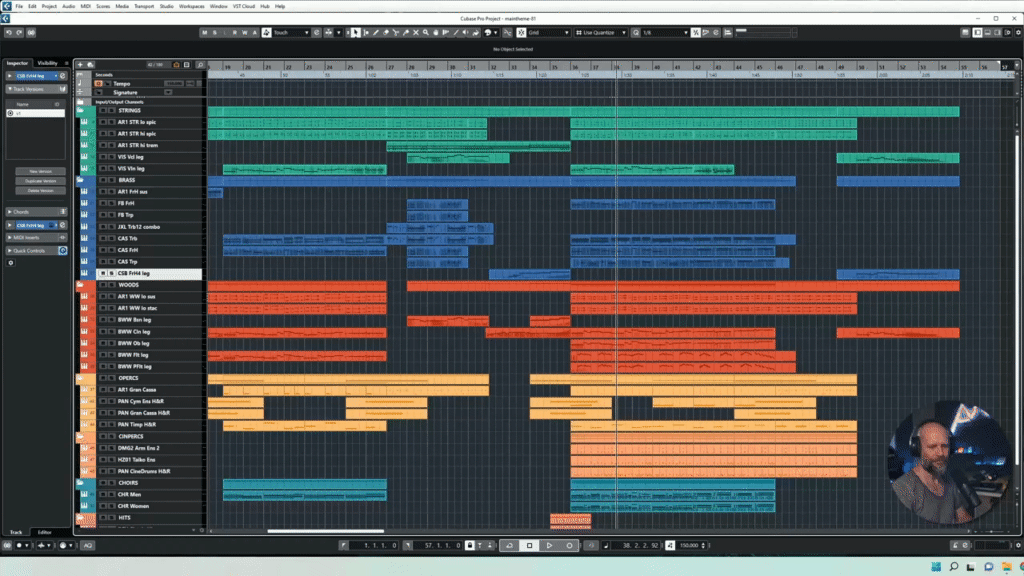Select the Range Selection tool
Viewport: 1024px width, 576px height.
(366, 33)
